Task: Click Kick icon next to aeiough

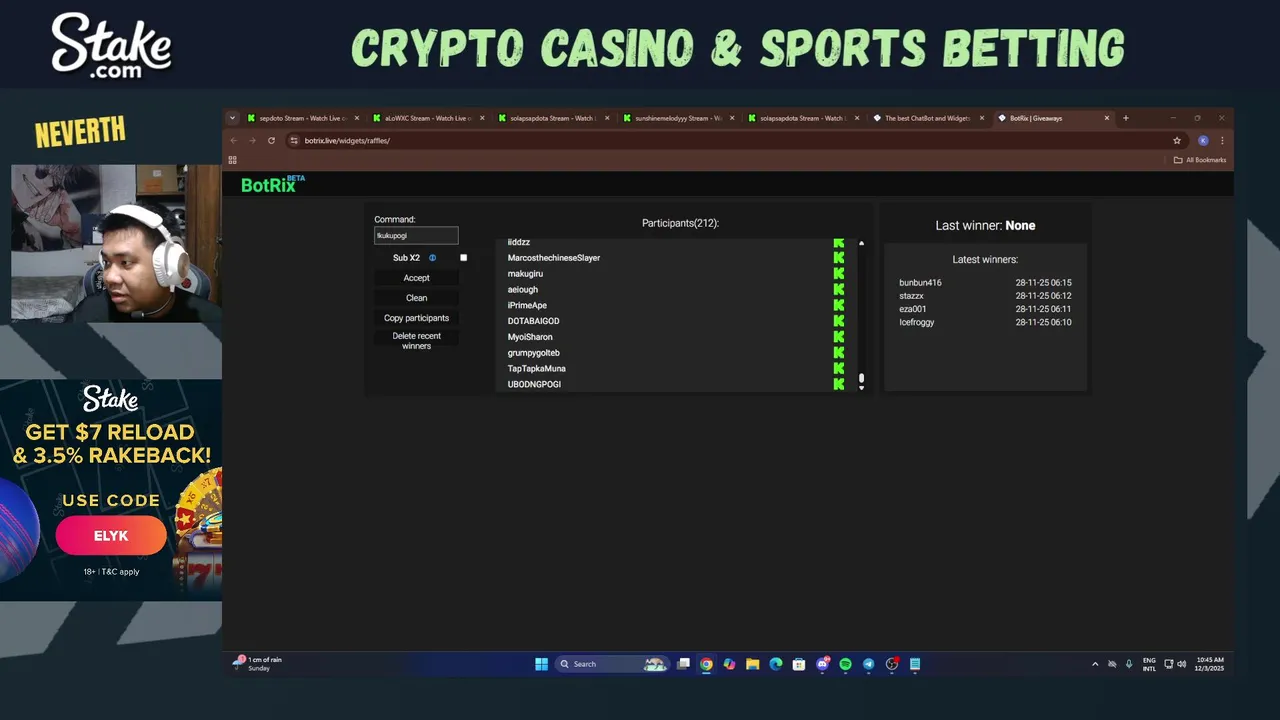Action: click(838, 290)
